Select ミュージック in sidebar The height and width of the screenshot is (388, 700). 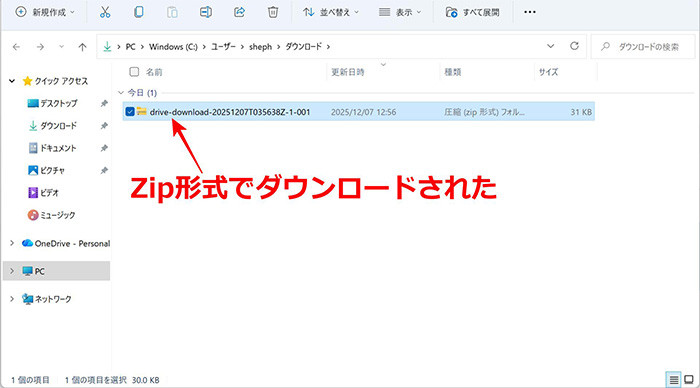point(51,215)
